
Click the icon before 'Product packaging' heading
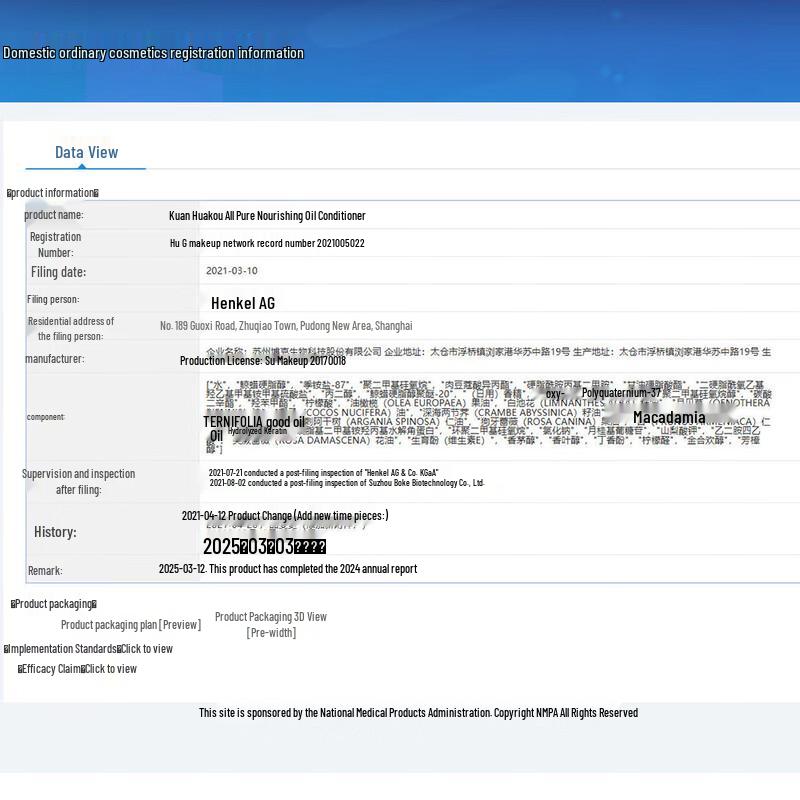click(13, 604)
